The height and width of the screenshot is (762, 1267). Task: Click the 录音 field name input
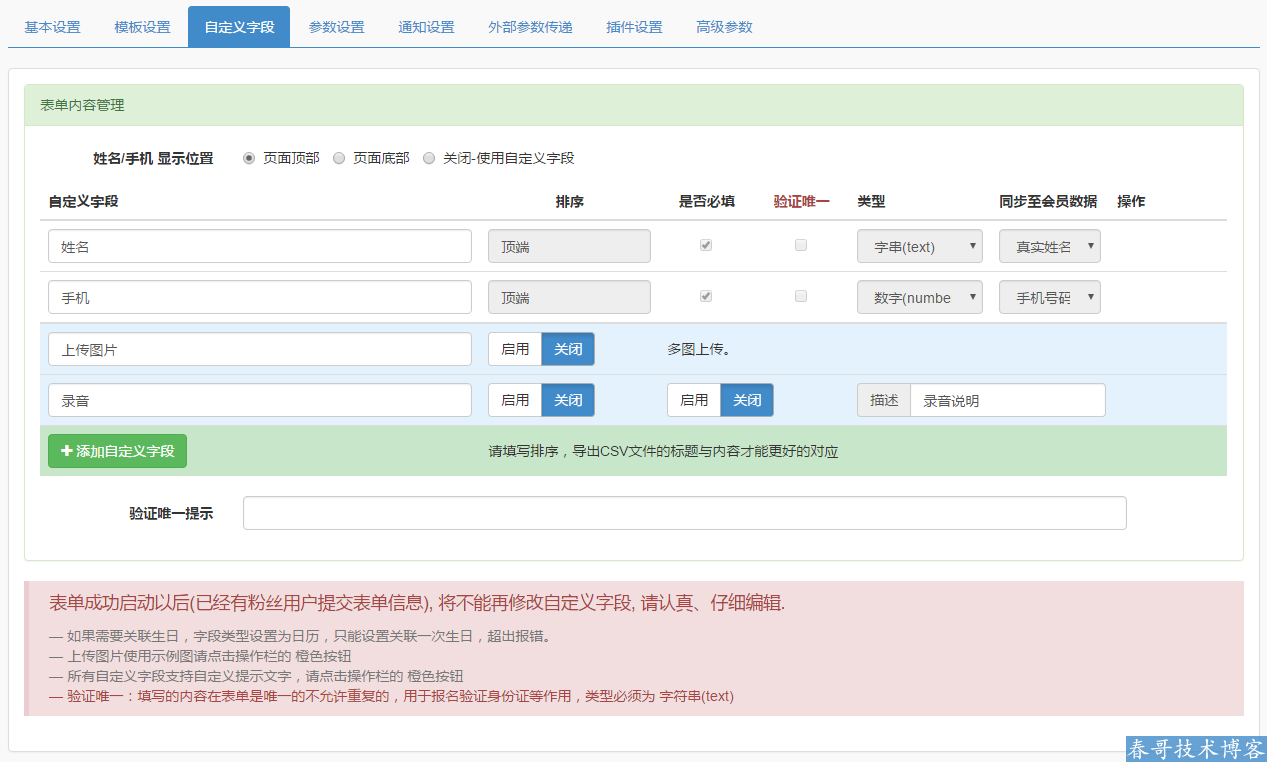click(260, 400)
